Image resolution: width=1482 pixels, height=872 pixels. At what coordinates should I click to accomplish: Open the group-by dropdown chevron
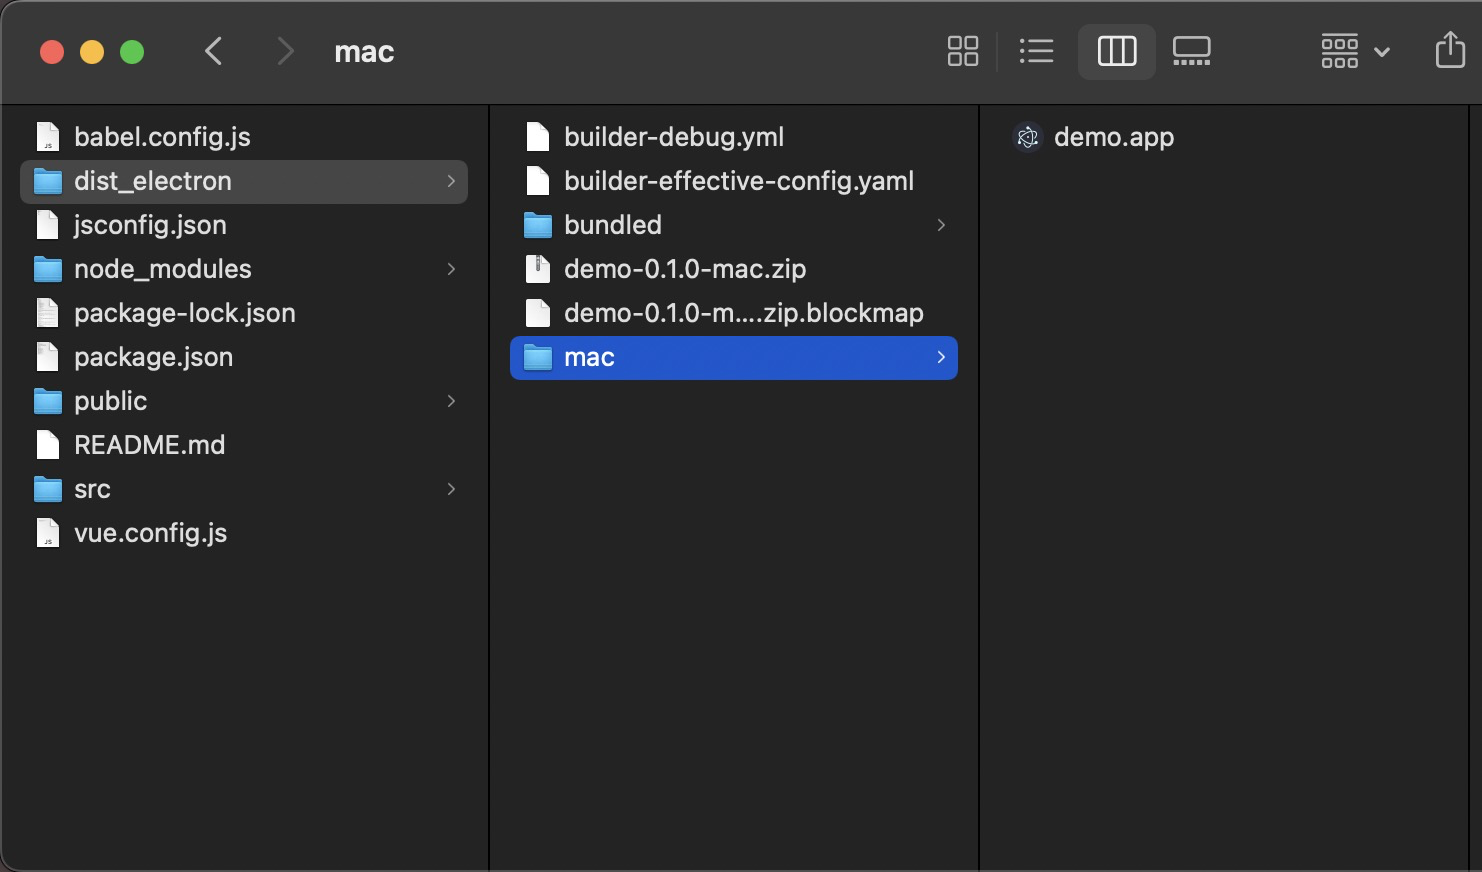[x=1382, y=51]
